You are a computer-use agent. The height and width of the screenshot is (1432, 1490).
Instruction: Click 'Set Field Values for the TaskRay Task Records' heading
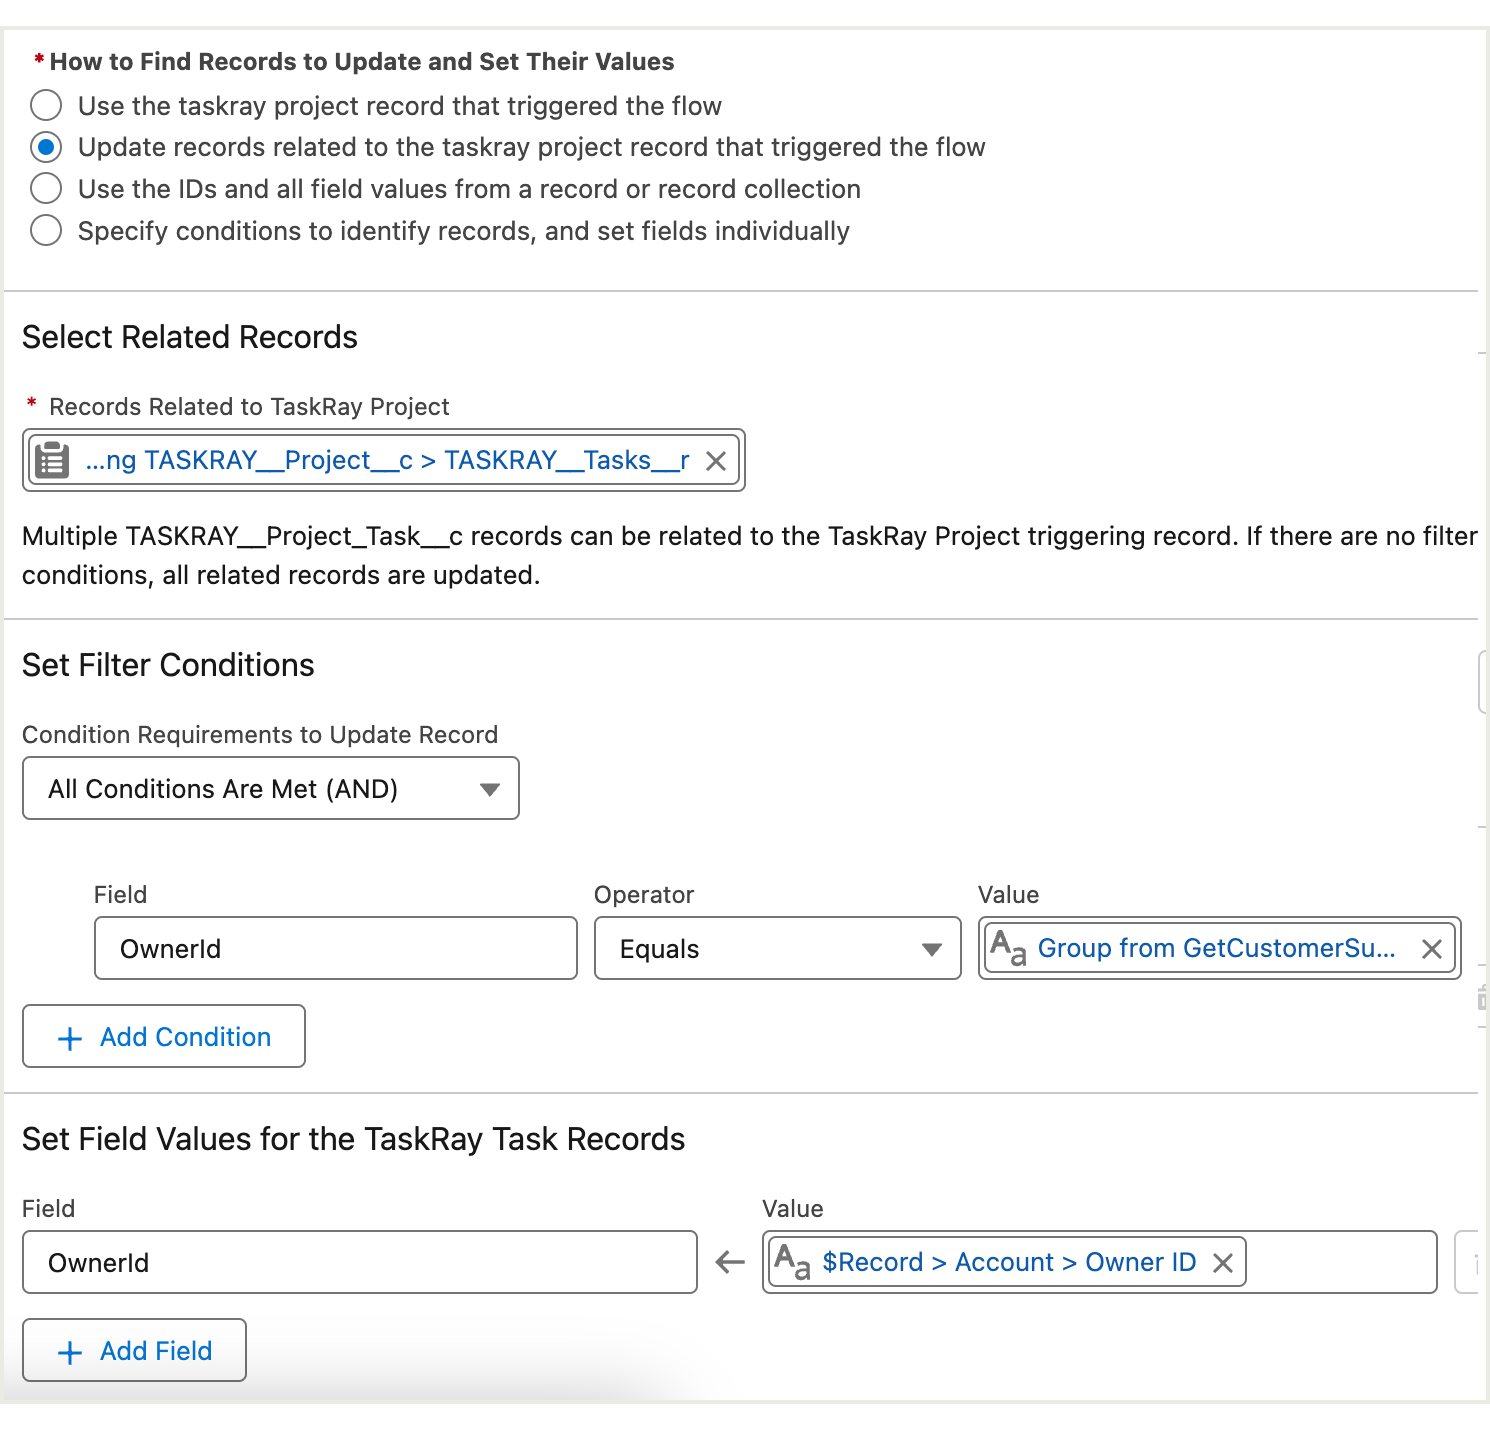point(354,1139)
